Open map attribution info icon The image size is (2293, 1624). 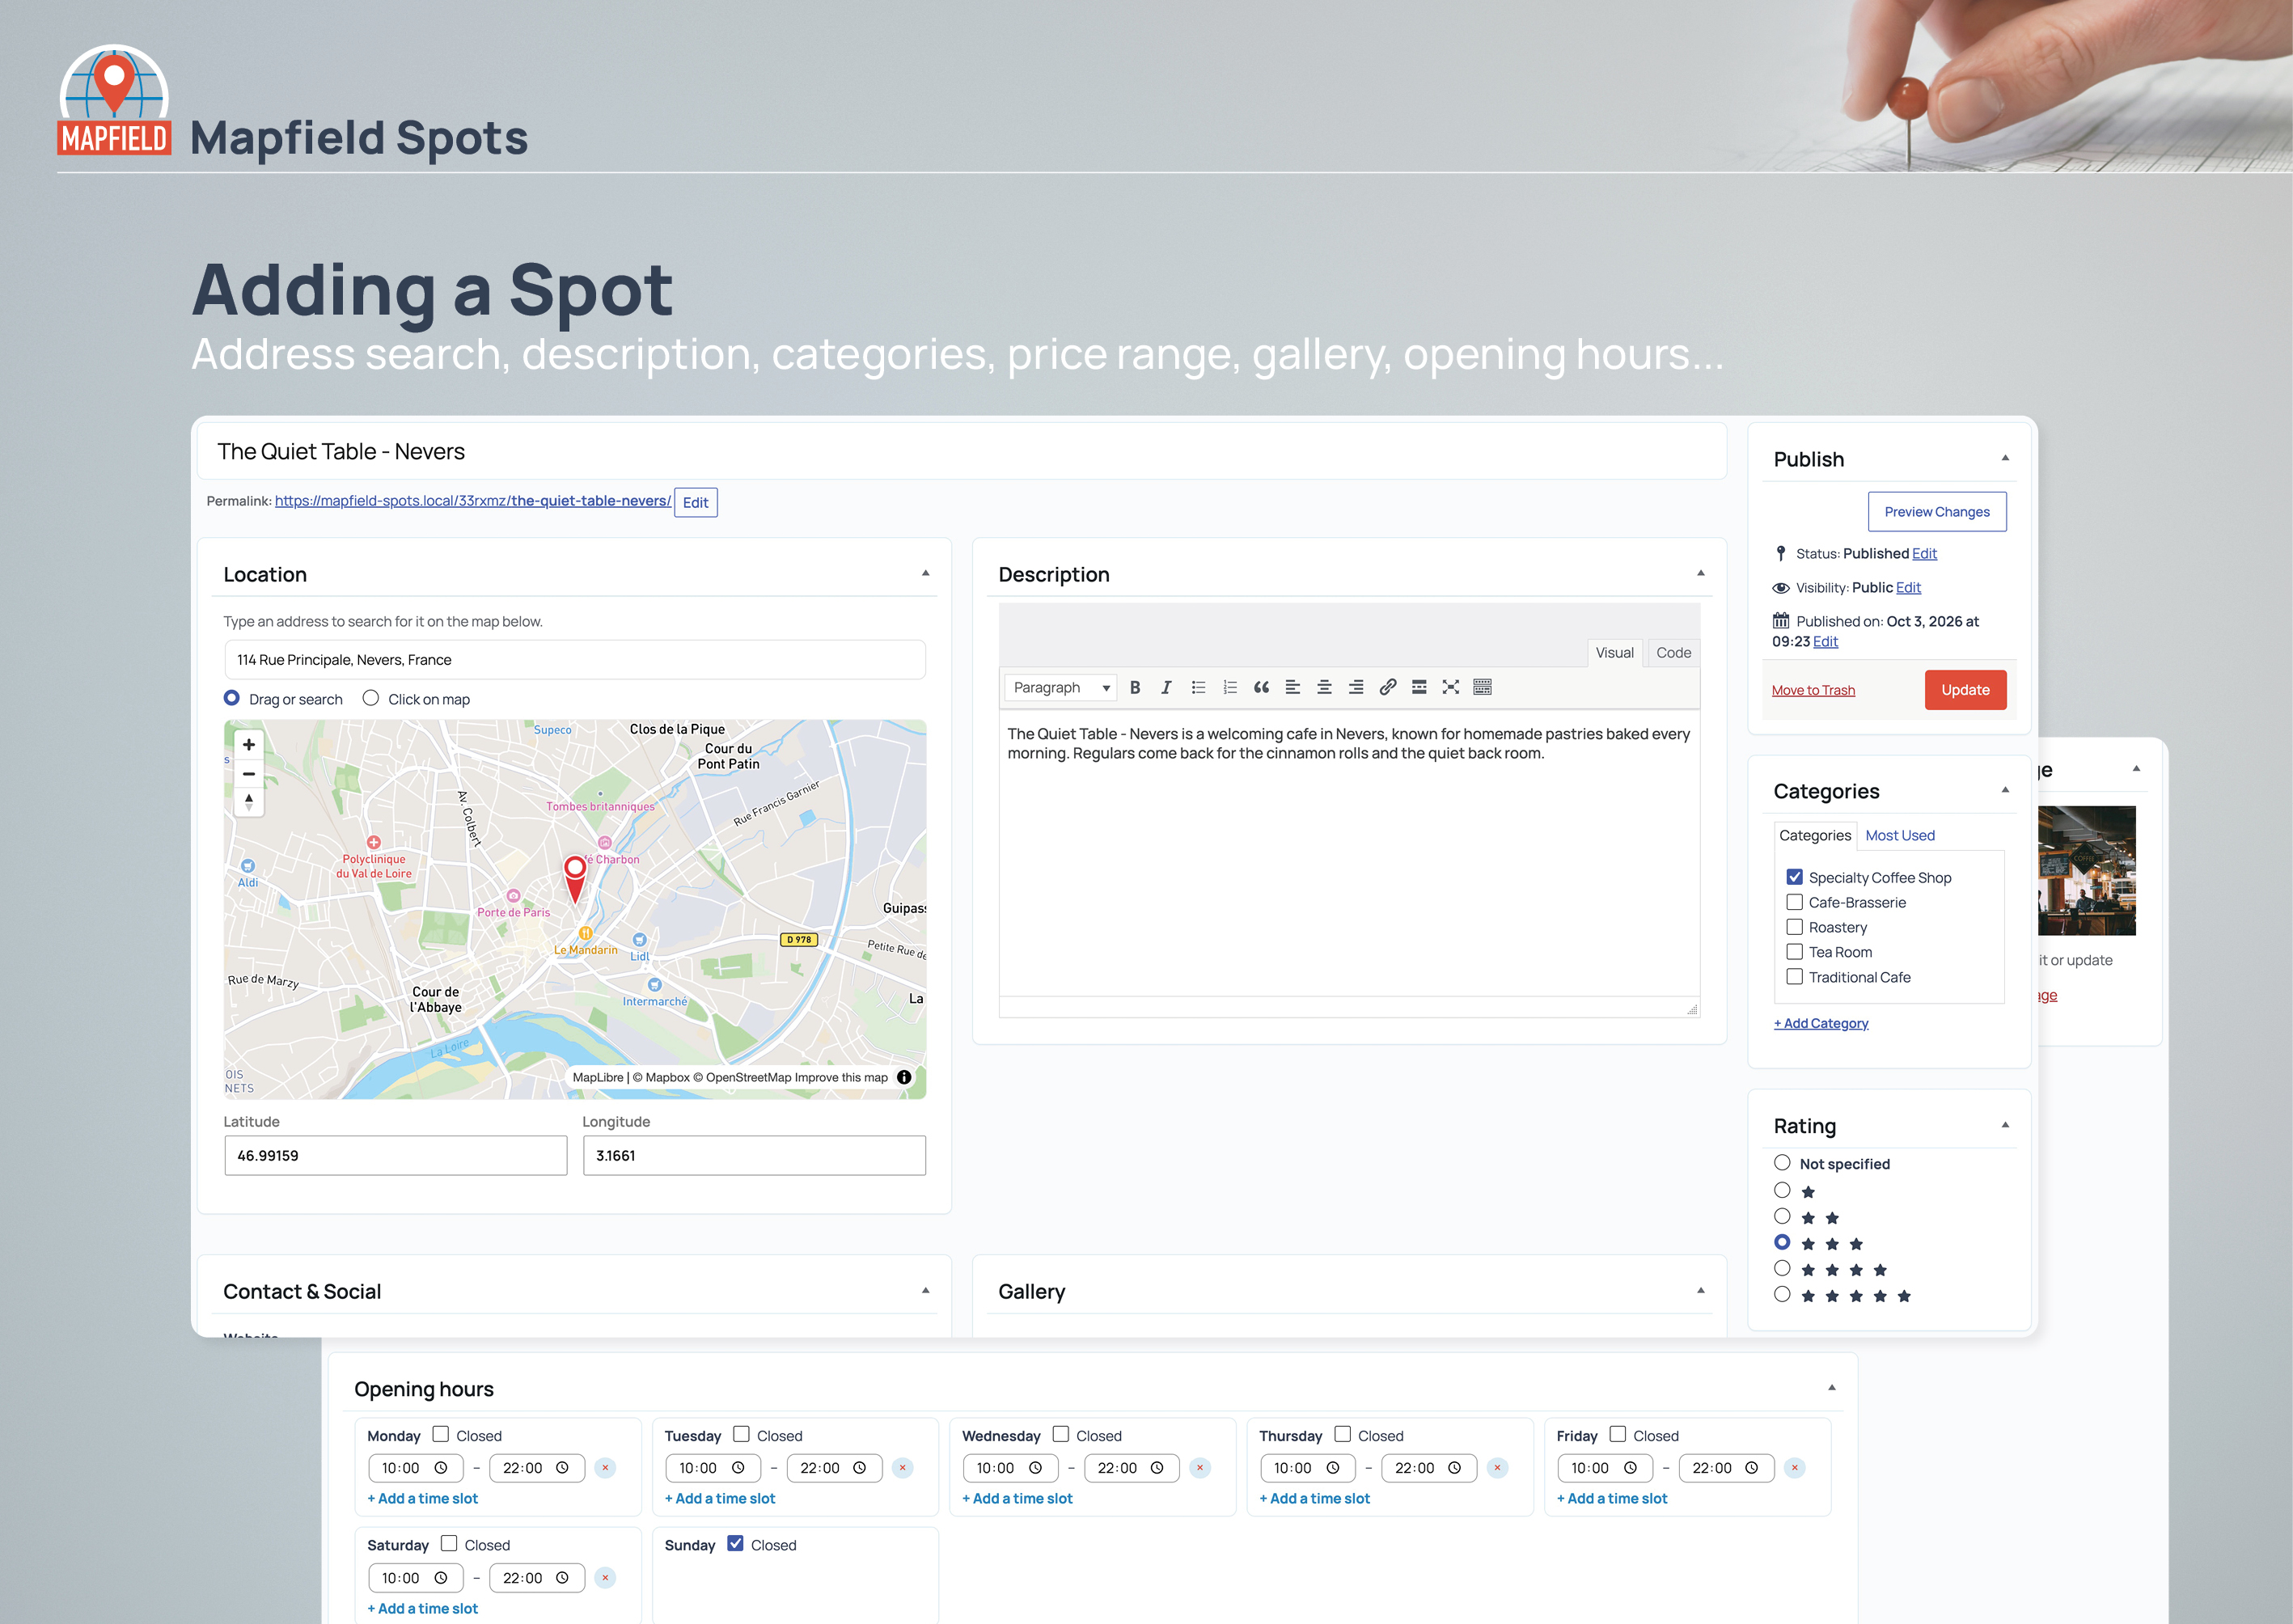(x=904, y=1077)
